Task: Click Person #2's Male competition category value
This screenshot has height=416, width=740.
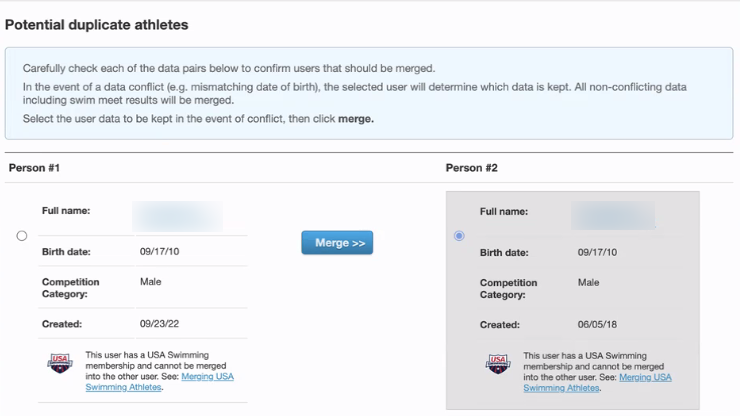Action: point(589,283)
